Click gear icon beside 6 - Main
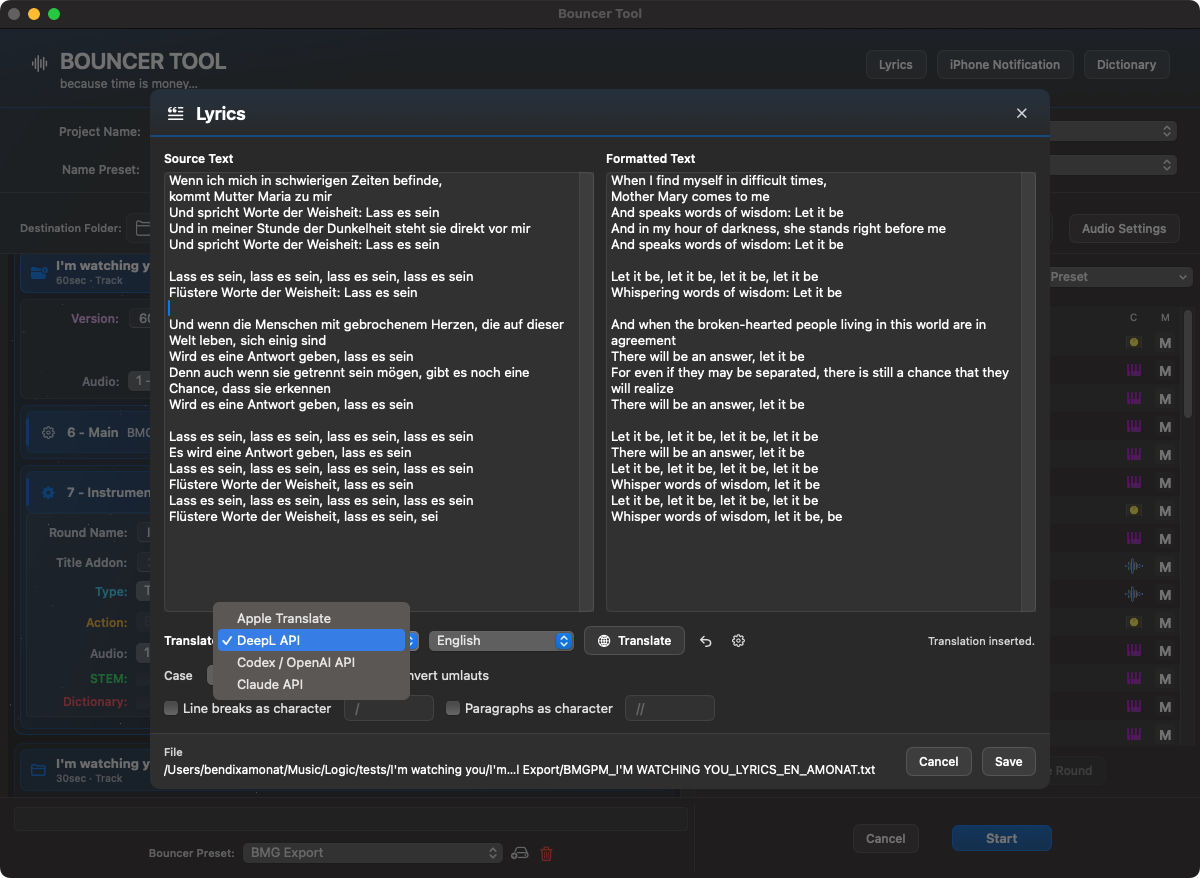1200x878 pixels. (48, 433)
